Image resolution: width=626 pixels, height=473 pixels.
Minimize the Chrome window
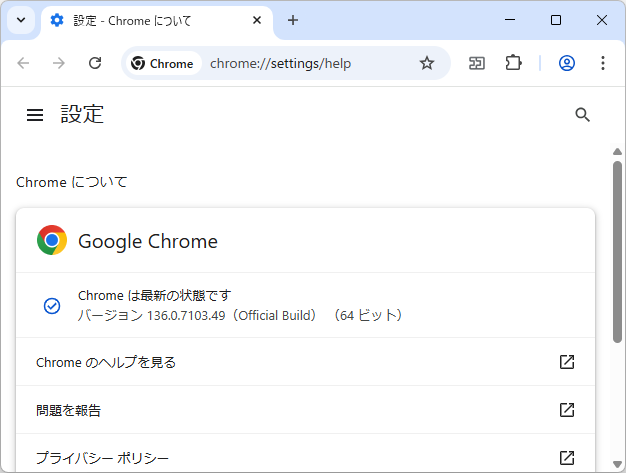tap(510, 20)
